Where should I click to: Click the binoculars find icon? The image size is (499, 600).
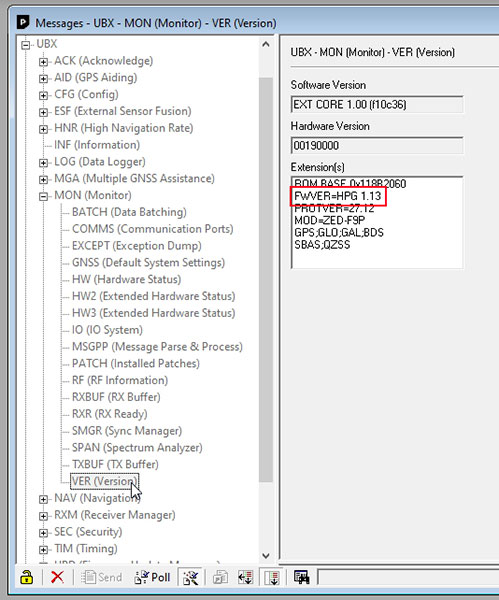pos(302,577)
